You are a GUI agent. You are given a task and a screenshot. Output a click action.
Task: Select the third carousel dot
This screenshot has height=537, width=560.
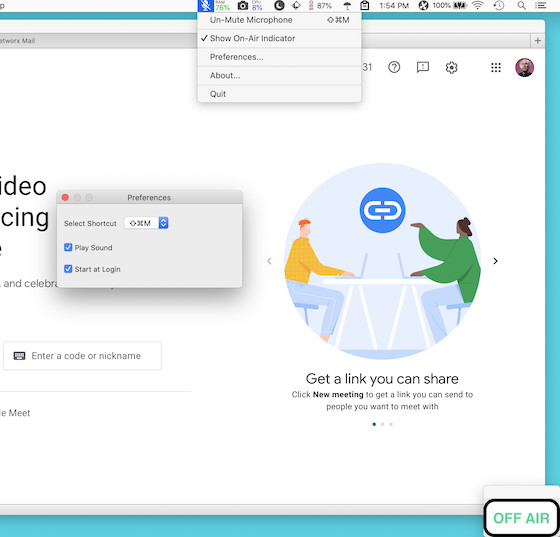tap(391, 424)
